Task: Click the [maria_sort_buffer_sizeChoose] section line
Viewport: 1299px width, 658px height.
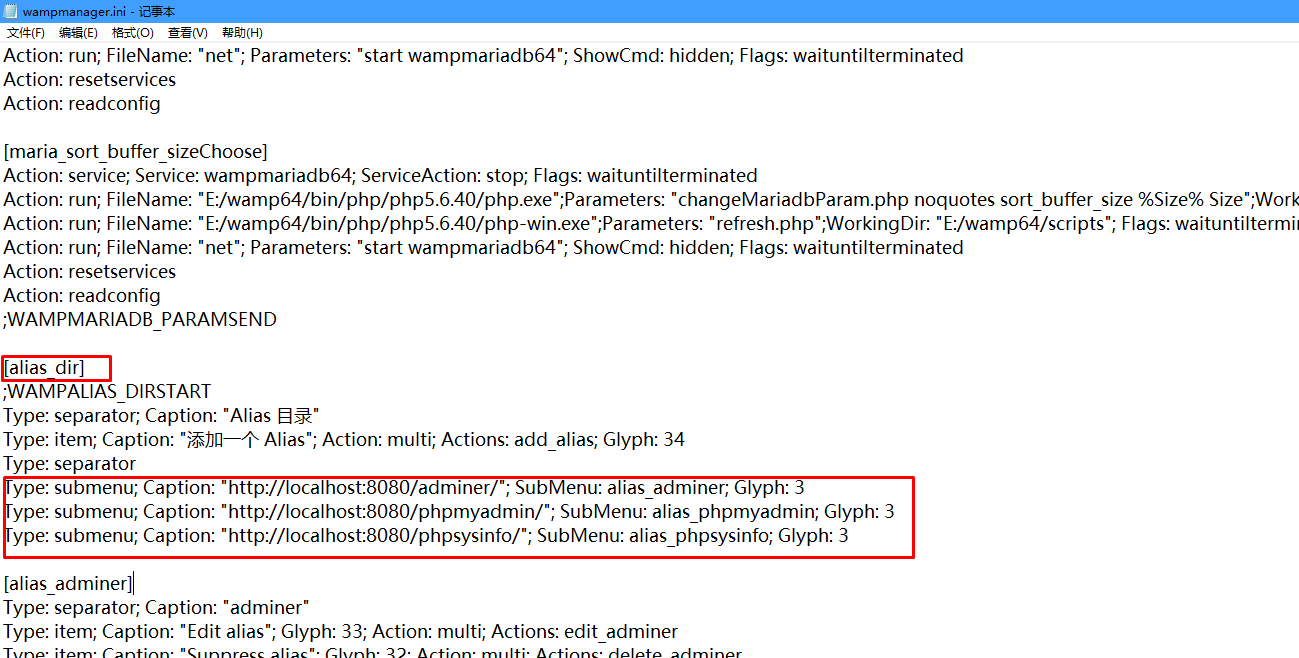Action: (x=136, y=152)
